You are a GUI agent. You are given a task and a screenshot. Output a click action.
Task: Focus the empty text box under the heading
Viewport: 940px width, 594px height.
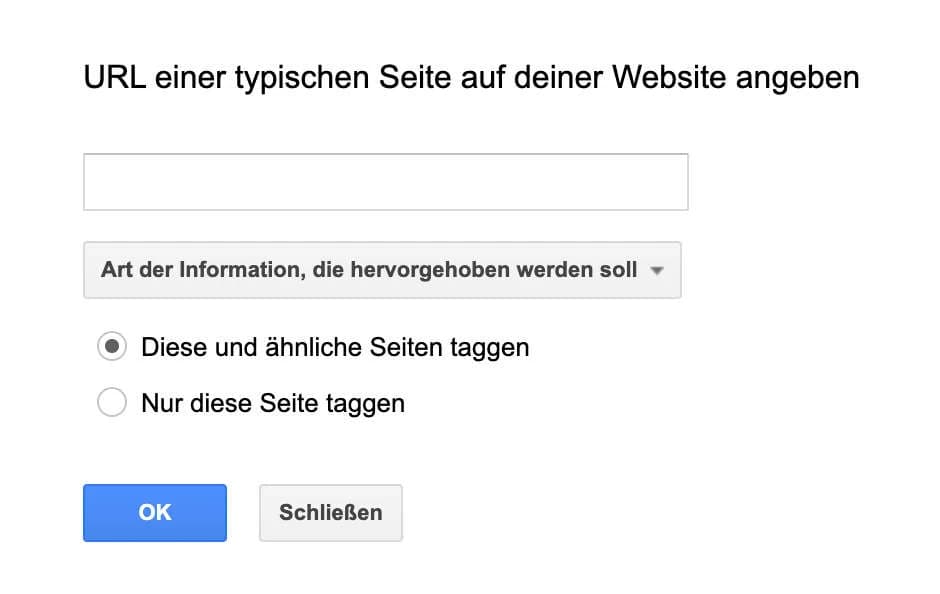(385, 182)
